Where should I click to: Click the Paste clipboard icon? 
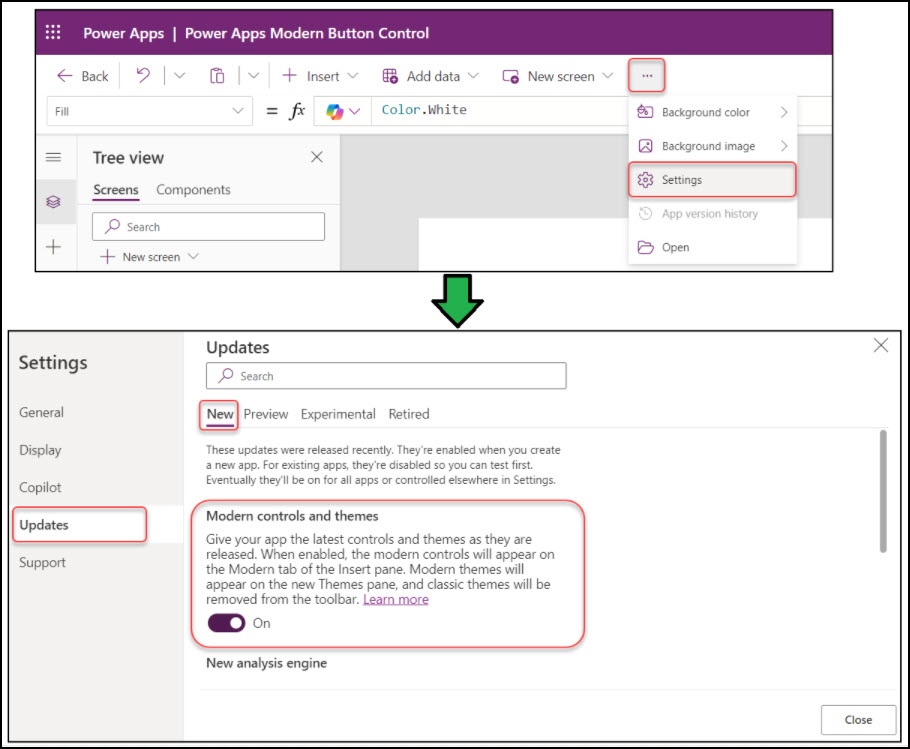tap(217, 76)
